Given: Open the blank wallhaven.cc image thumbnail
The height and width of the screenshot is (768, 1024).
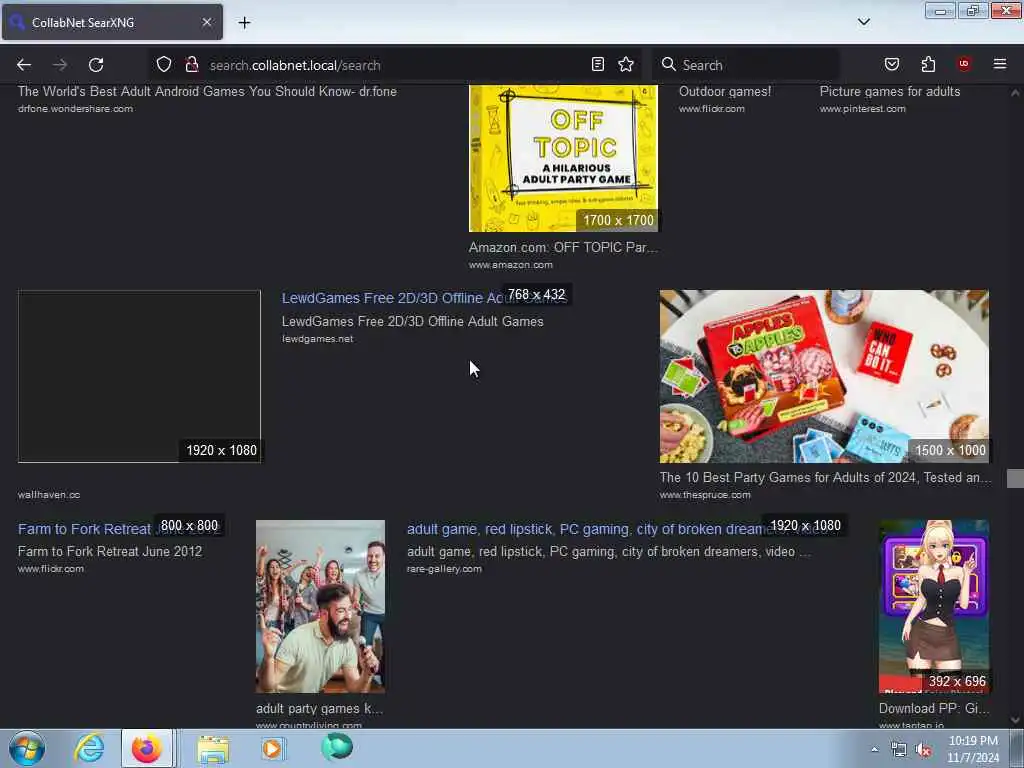Looking at the screenshot, I should (x=139, y=377).
